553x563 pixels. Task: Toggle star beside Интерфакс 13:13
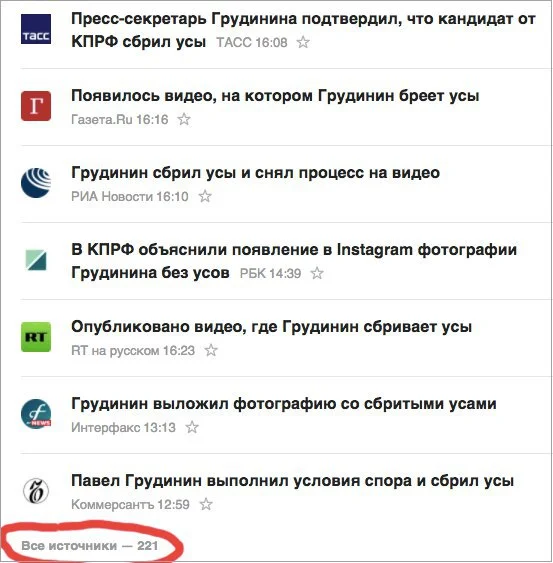coord(192,427)
